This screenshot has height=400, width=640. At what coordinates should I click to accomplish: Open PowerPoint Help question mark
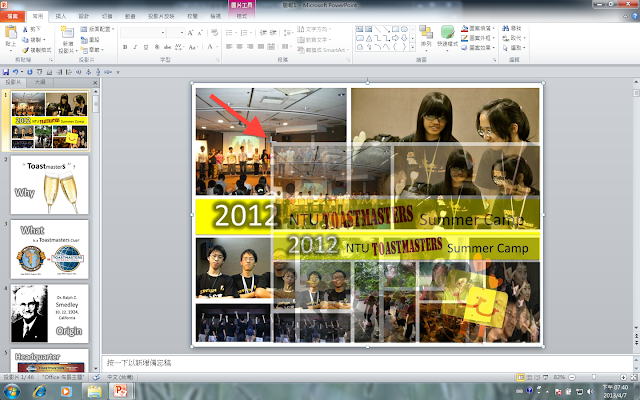click(635, 16)
